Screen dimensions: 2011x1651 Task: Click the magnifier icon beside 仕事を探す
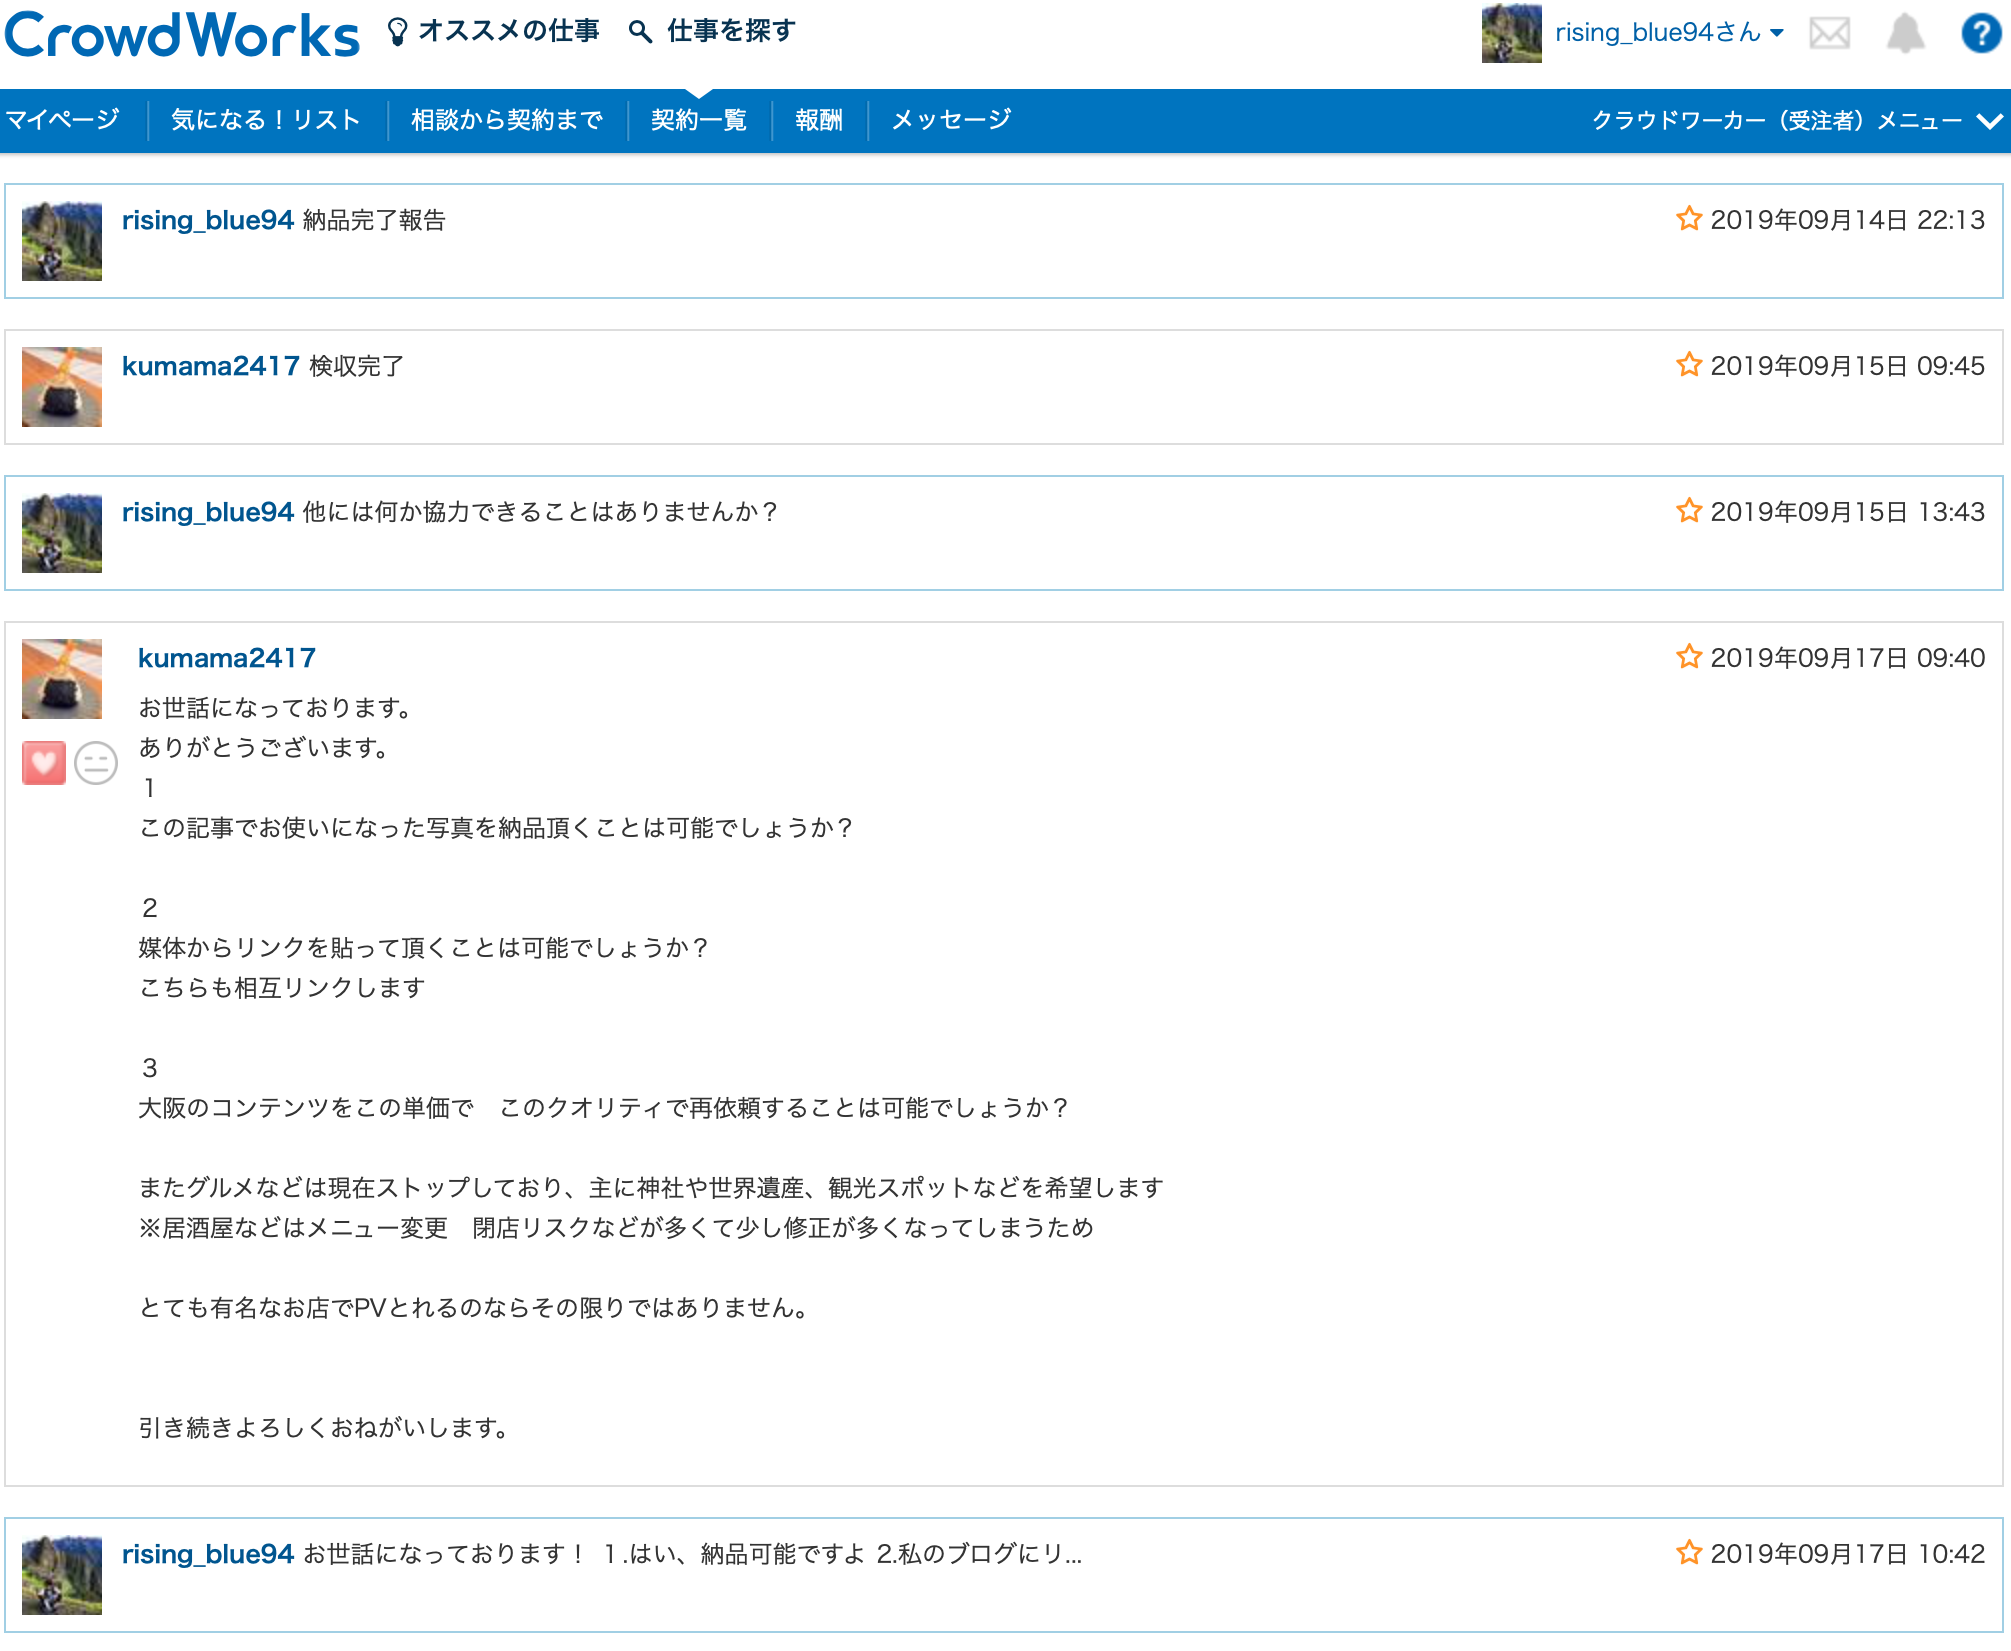click(640, 32)
